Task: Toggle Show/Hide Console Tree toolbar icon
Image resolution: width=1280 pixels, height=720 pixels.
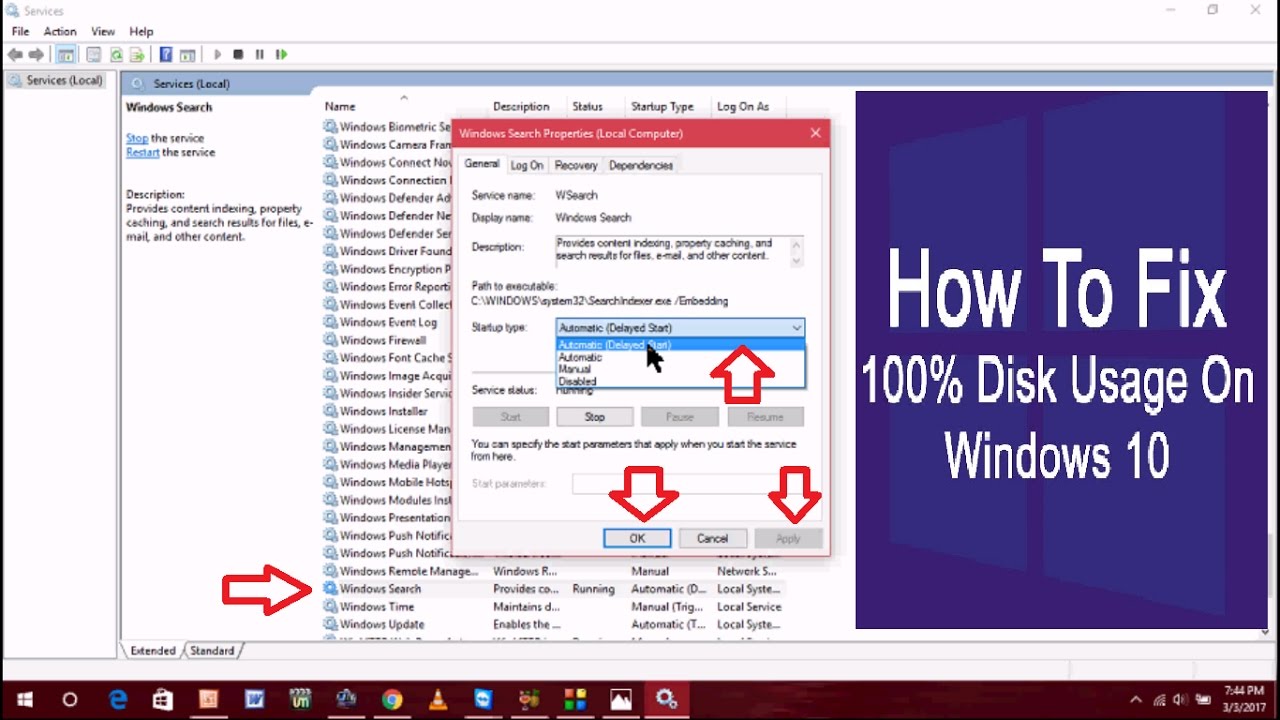Action: click(65, 55)
